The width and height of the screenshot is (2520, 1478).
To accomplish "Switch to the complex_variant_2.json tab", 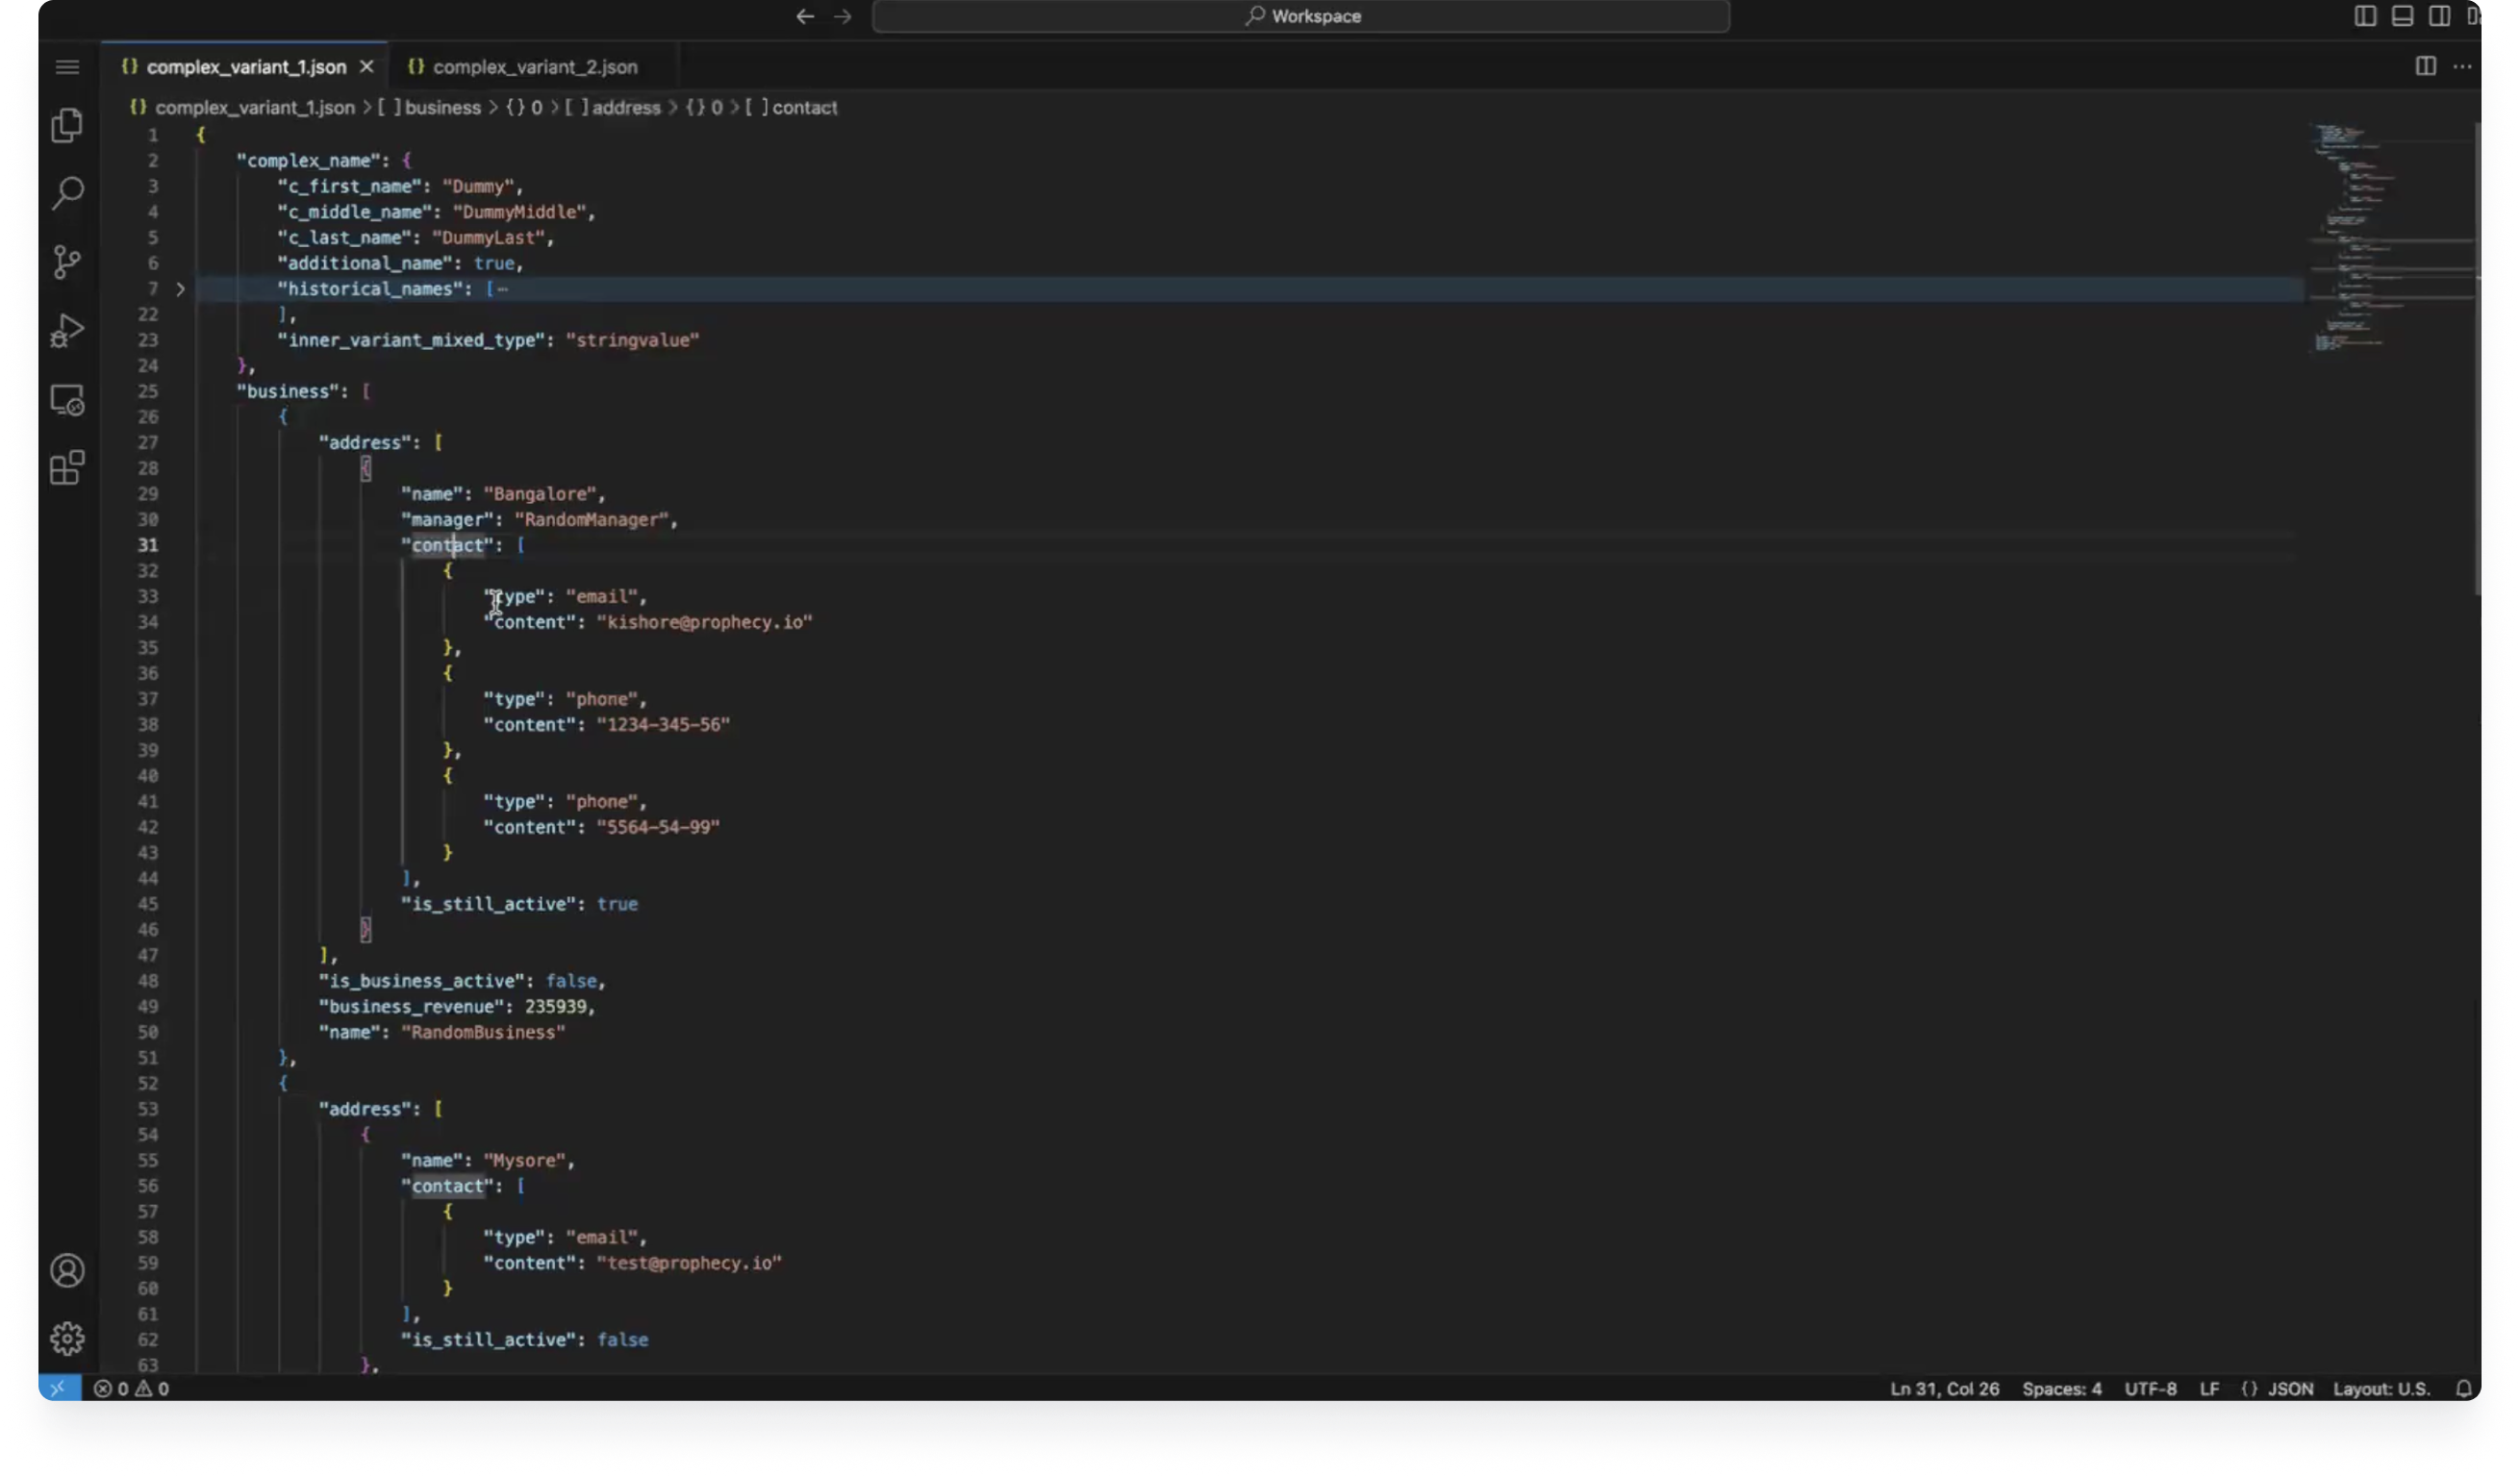I will pyautogui.click(x=534, y=67).
